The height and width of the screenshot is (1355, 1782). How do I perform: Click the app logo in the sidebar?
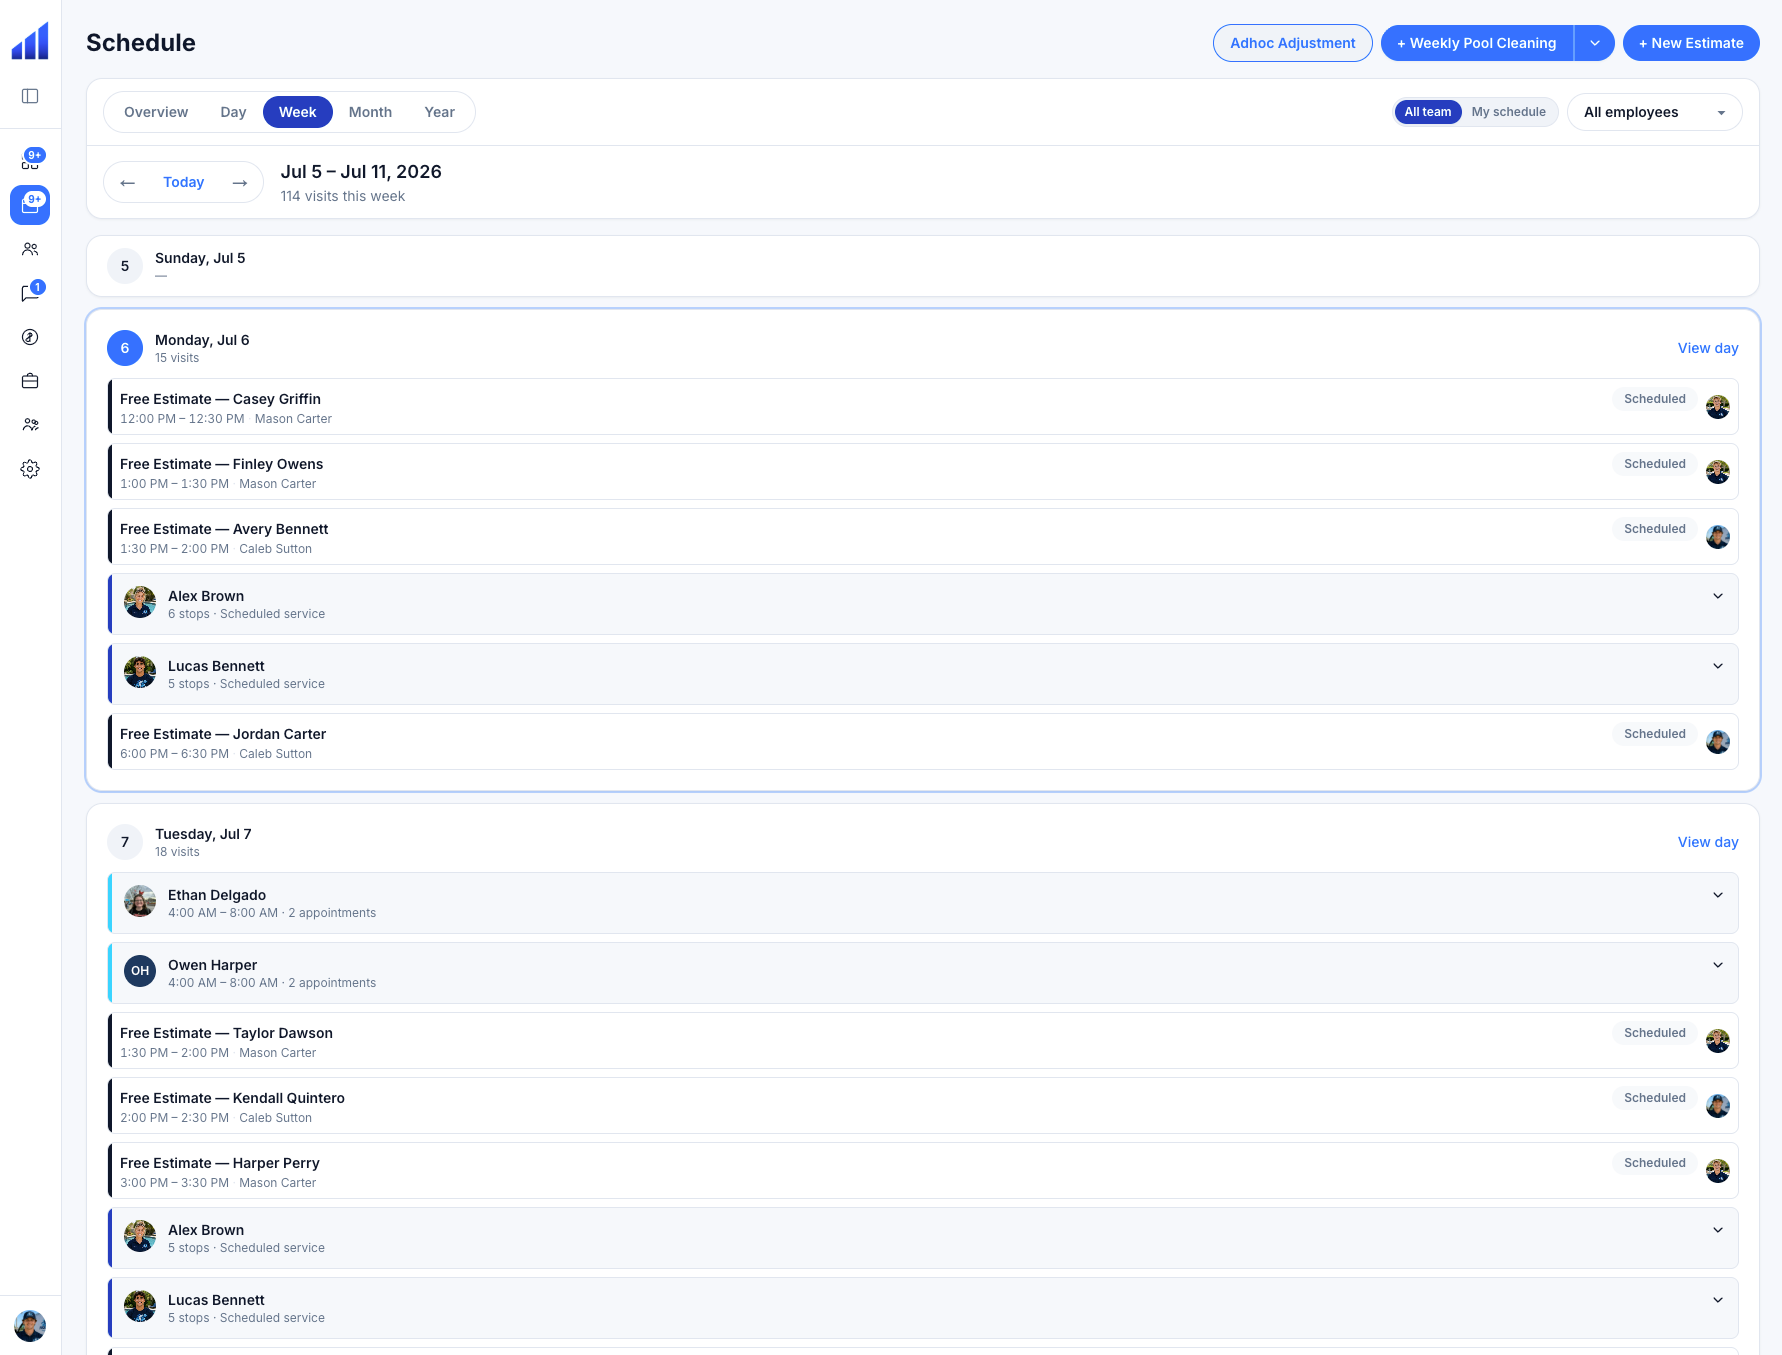click(30, 41)
